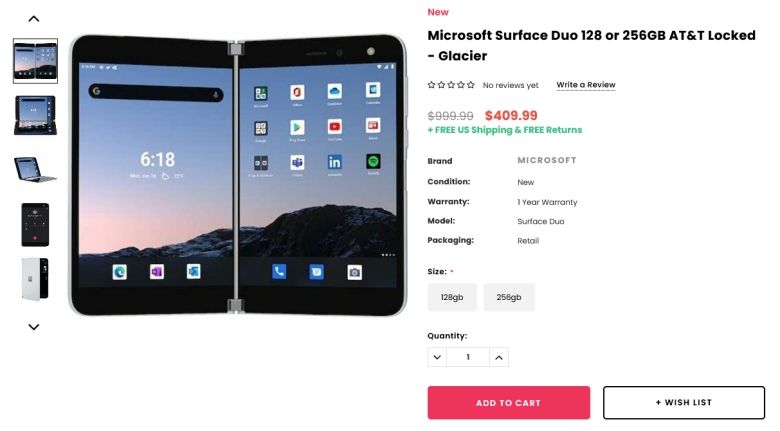Select the first open dual-screen thumbnail
Image resolution: width=780 pixels, height=431 pixels.
[35, 61]
